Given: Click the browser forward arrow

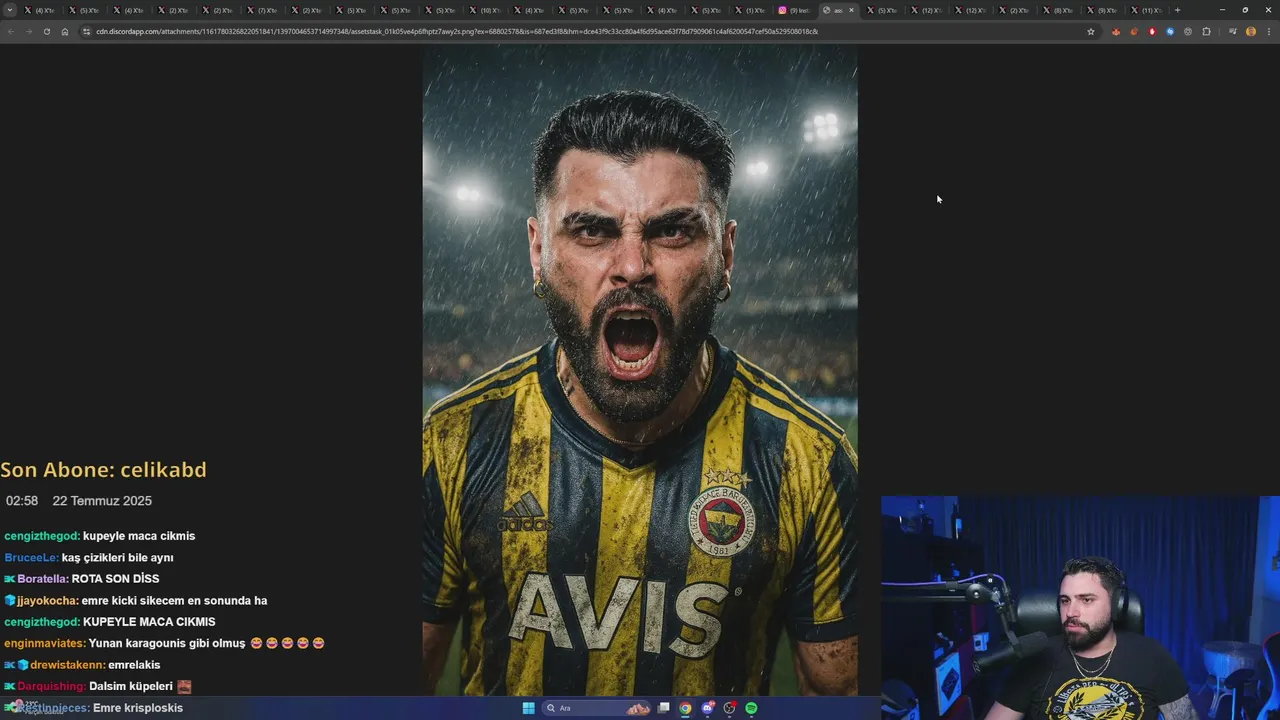Looking at the screenshot, I should click(28, 31).
